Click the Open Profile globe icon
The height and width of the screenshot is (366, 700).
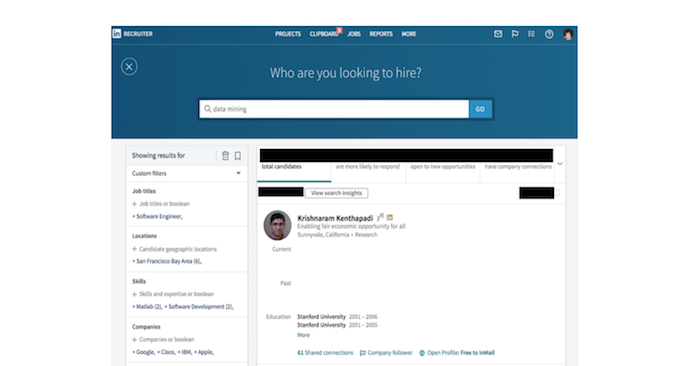pyautogui.click(x=422, y=353)
